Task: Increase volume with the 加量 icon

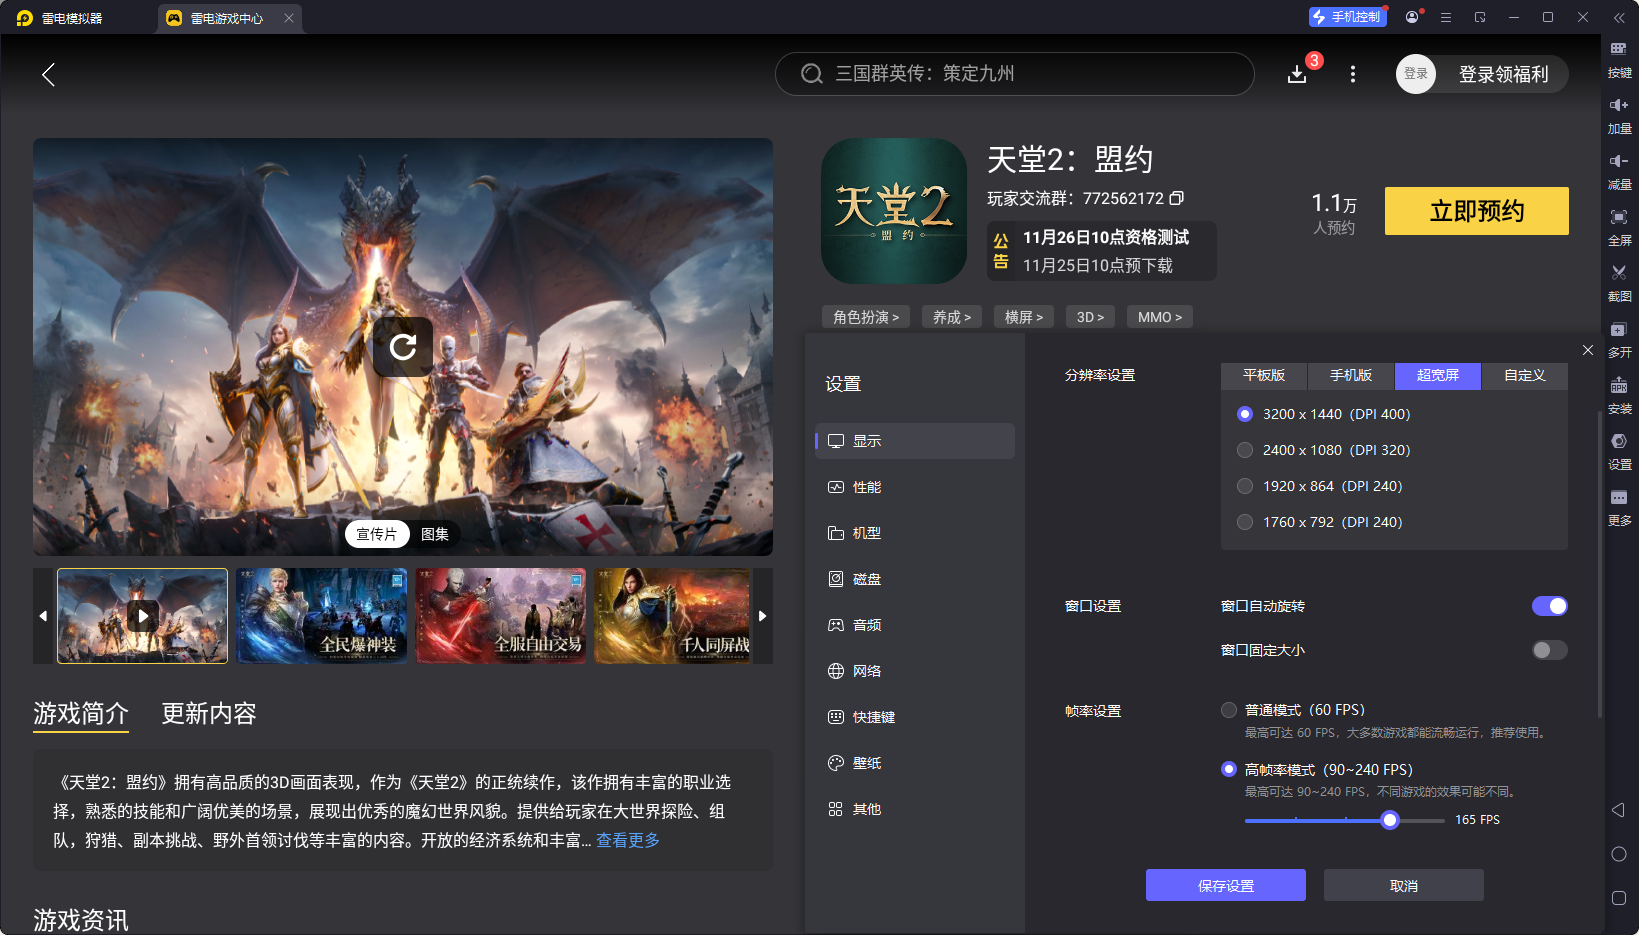Action: (x=1620, y=113)
